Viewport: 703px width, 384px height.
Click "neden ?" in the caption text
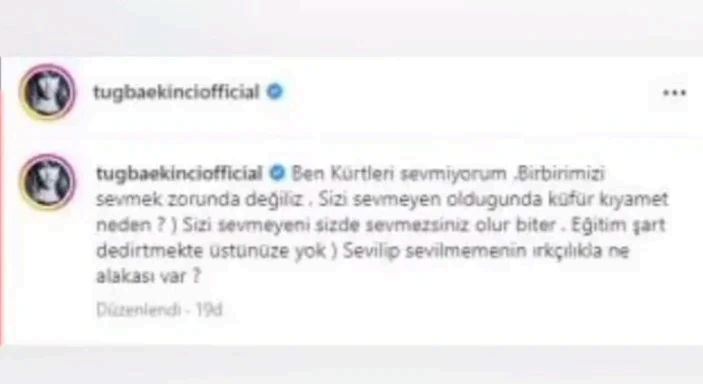pyautogui.click(x=131, y=225)
